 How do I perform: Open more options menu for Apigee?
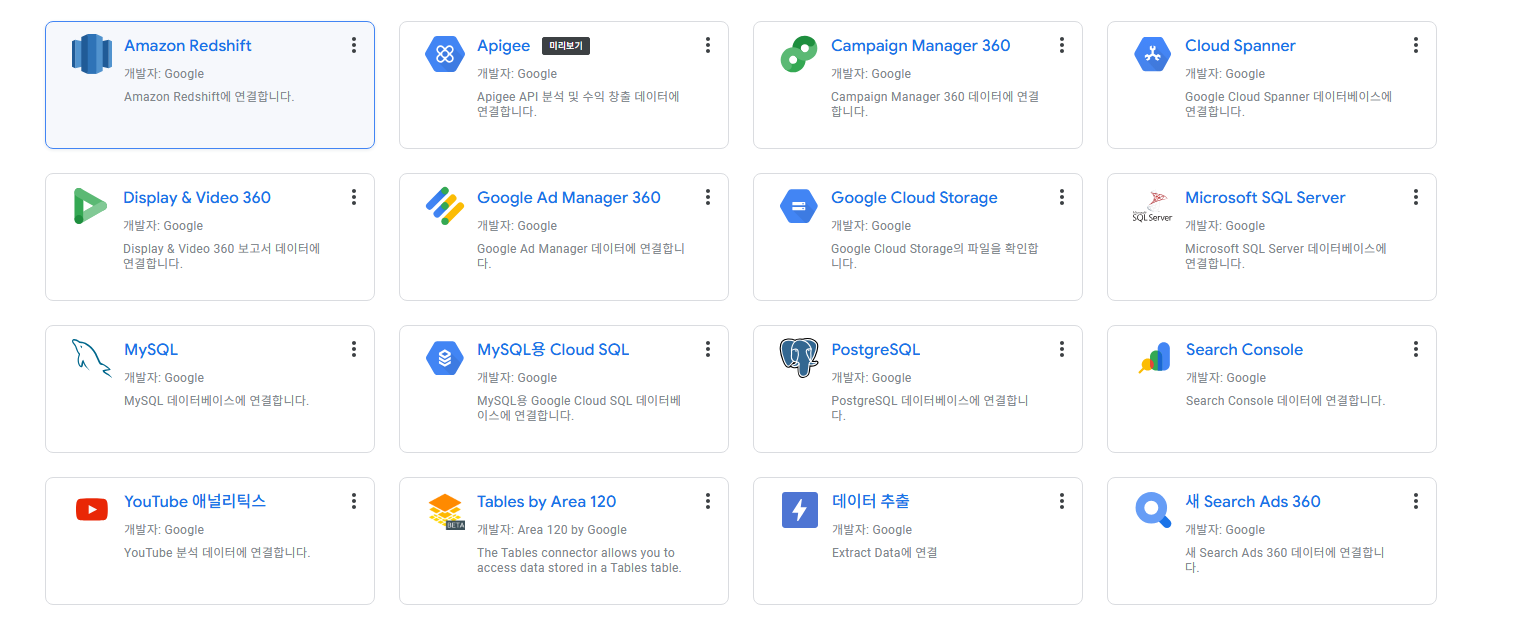coord(708,45)
